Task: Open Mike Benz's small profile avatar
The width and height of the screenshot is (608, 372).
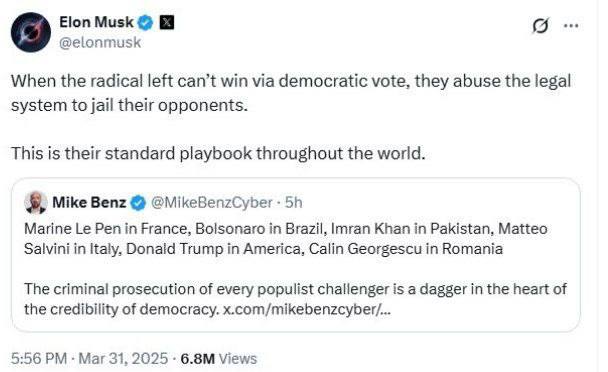Action: pos(36,202)
